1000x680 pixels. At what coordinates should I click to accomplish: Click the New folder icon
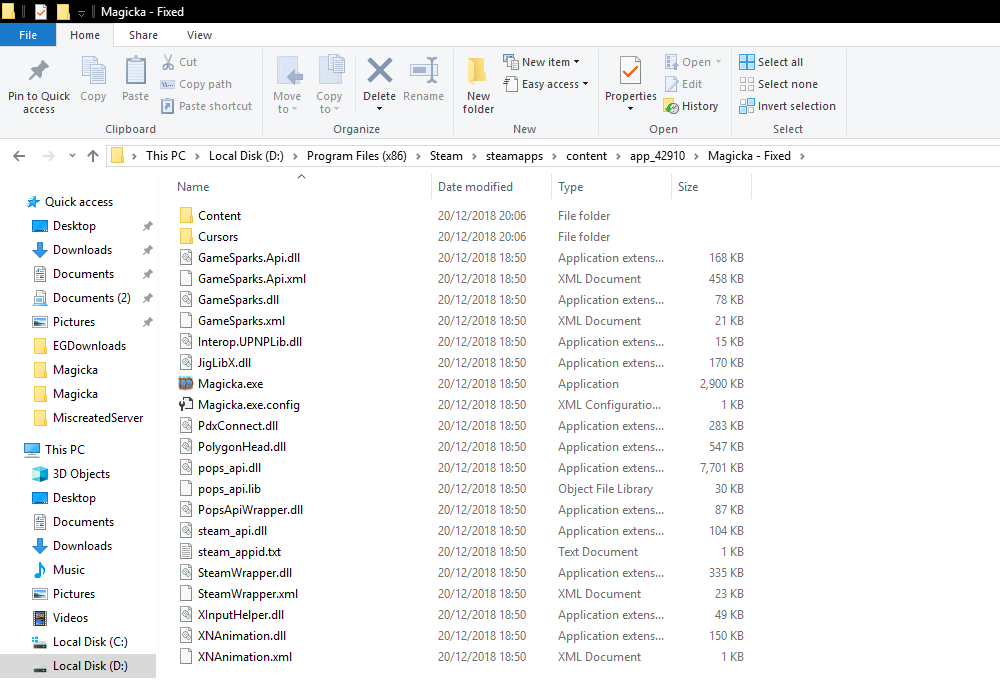pyautogui.click(x=478, y=70)
